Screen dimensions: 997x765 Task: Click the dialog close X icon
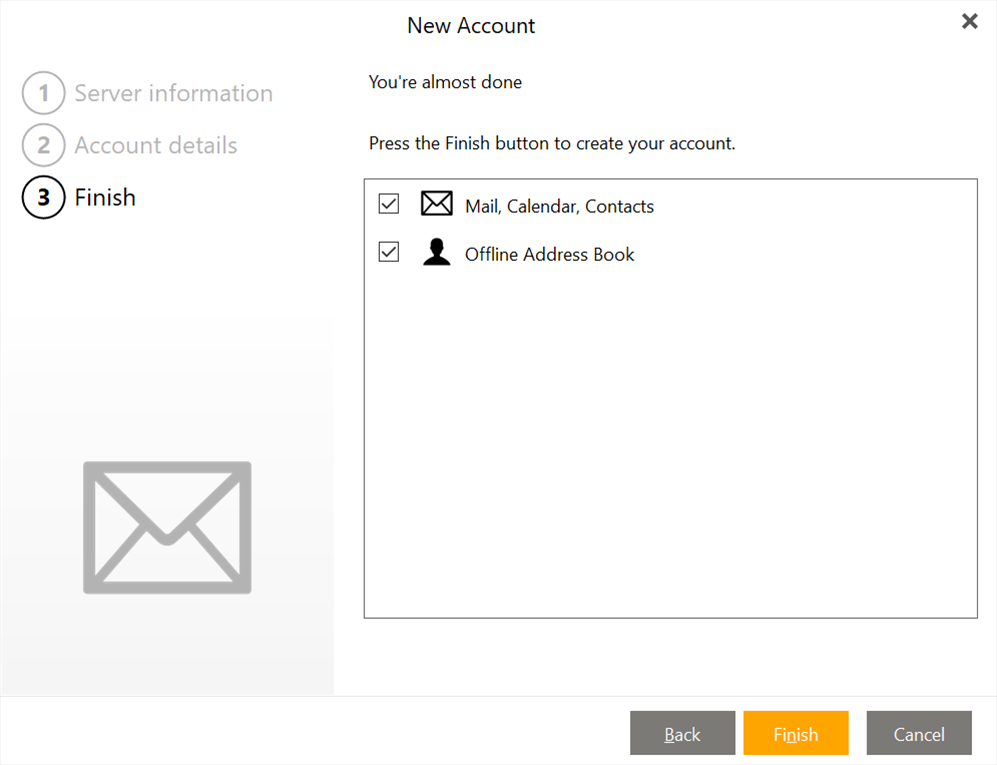tap(969, 20)
